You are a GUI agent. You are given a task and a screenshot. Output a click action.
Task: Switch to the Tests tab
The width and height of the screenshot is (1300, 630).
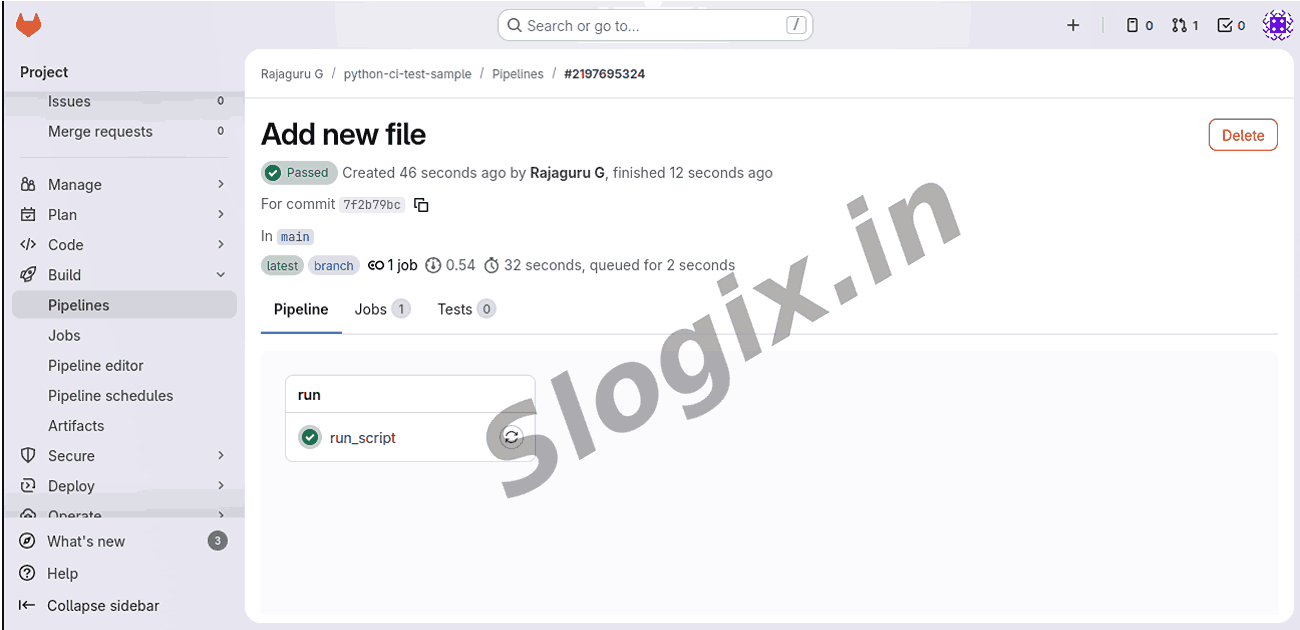click(x=466, y=309)
